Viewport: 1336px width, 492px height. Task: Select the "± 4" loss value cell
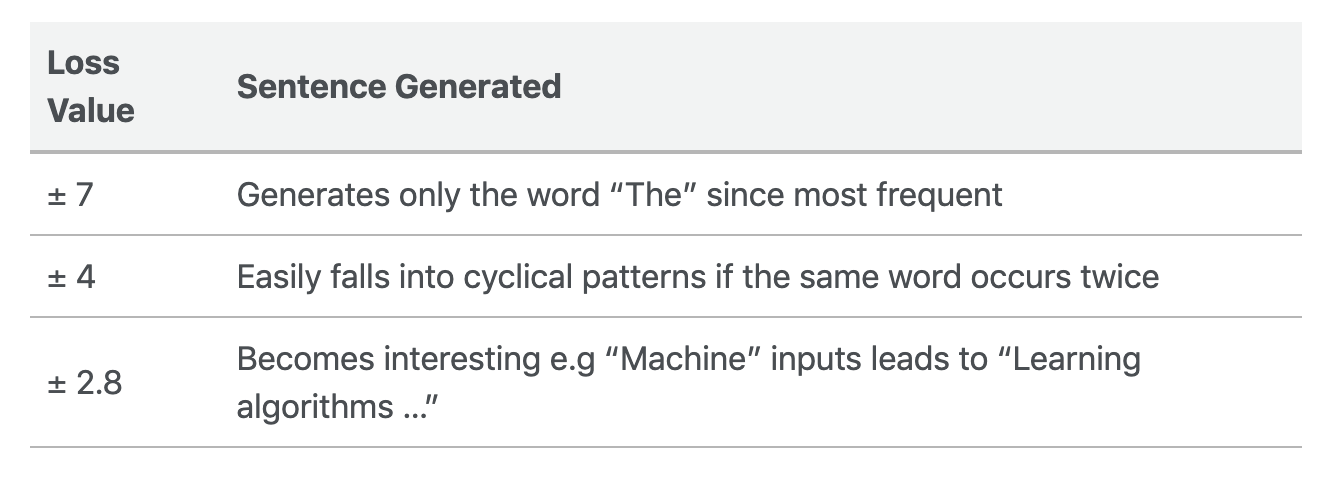coord(71,276)
